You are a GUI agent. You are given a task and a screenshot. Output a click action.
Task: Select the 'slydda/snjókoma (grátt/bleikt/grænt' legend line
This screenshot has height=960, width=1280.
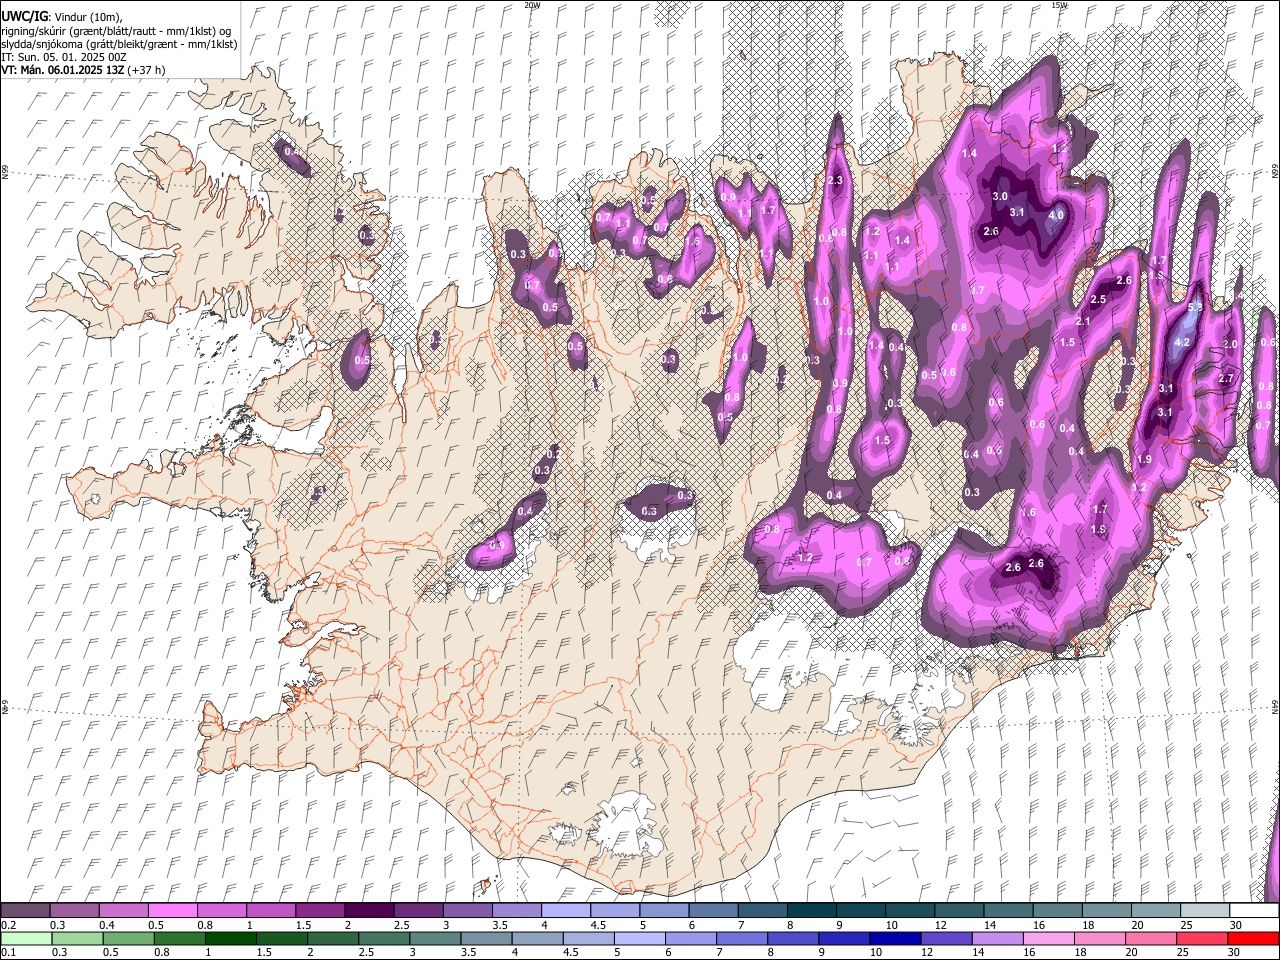119,44
